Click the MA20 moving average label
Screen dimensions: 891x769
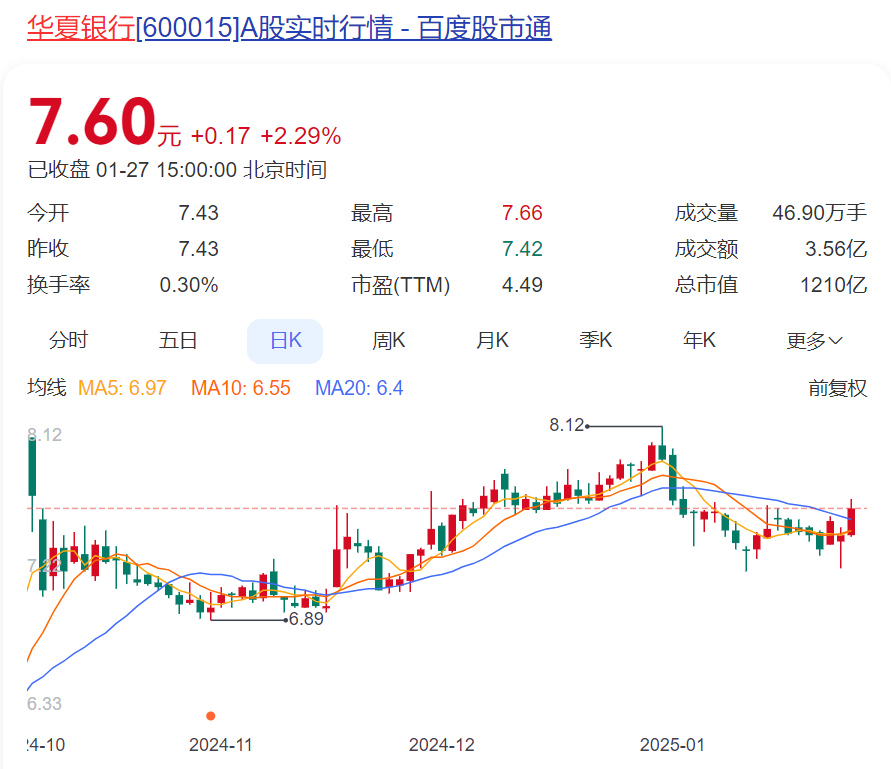tap(359, 388)
